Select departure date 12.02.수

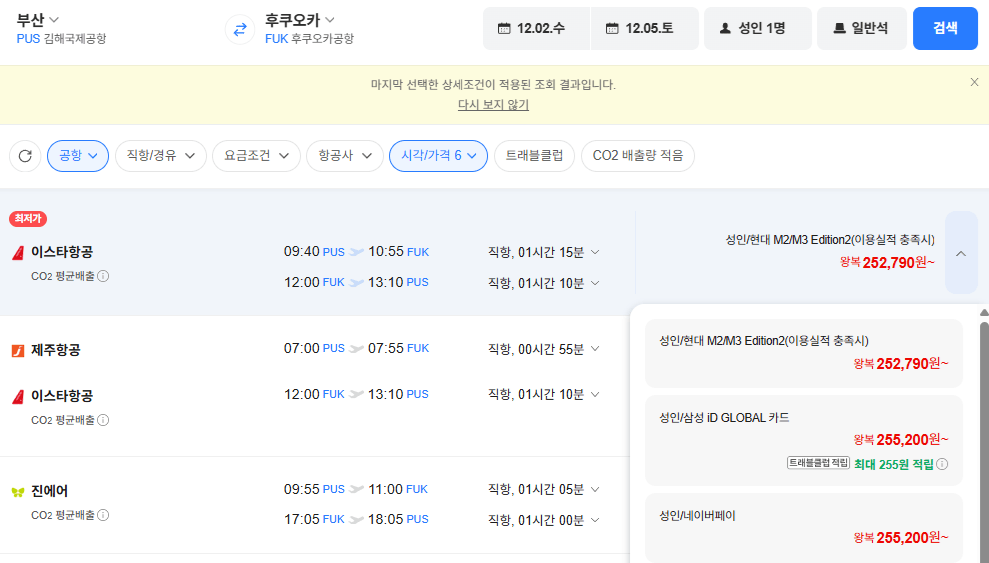pos(537,28)
